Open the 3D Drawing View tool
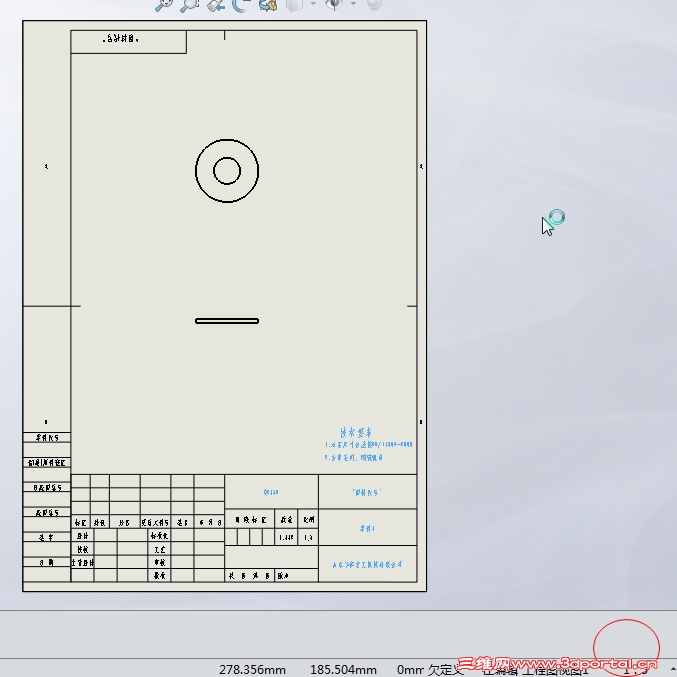 (268, 4)
